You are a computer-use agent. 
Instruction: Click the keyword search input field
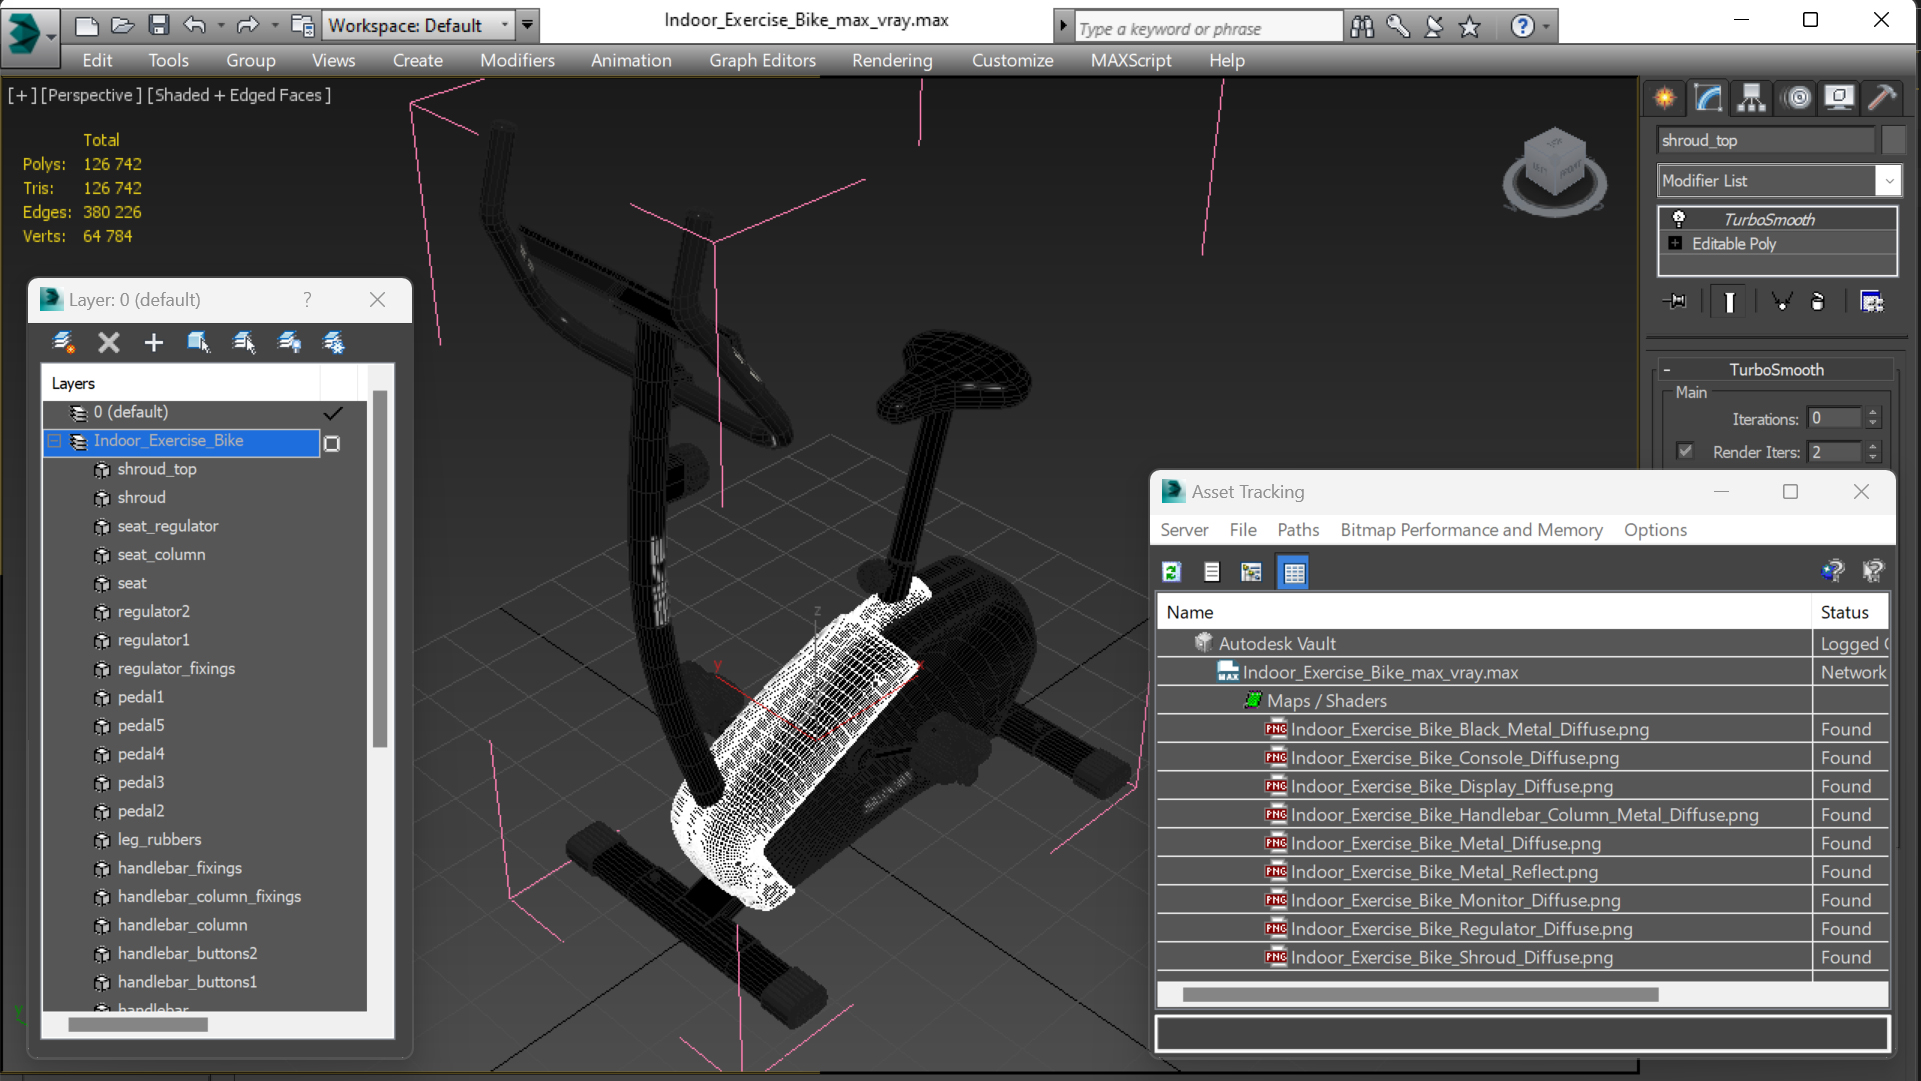pyautogui.click(x=1208, y=28)
